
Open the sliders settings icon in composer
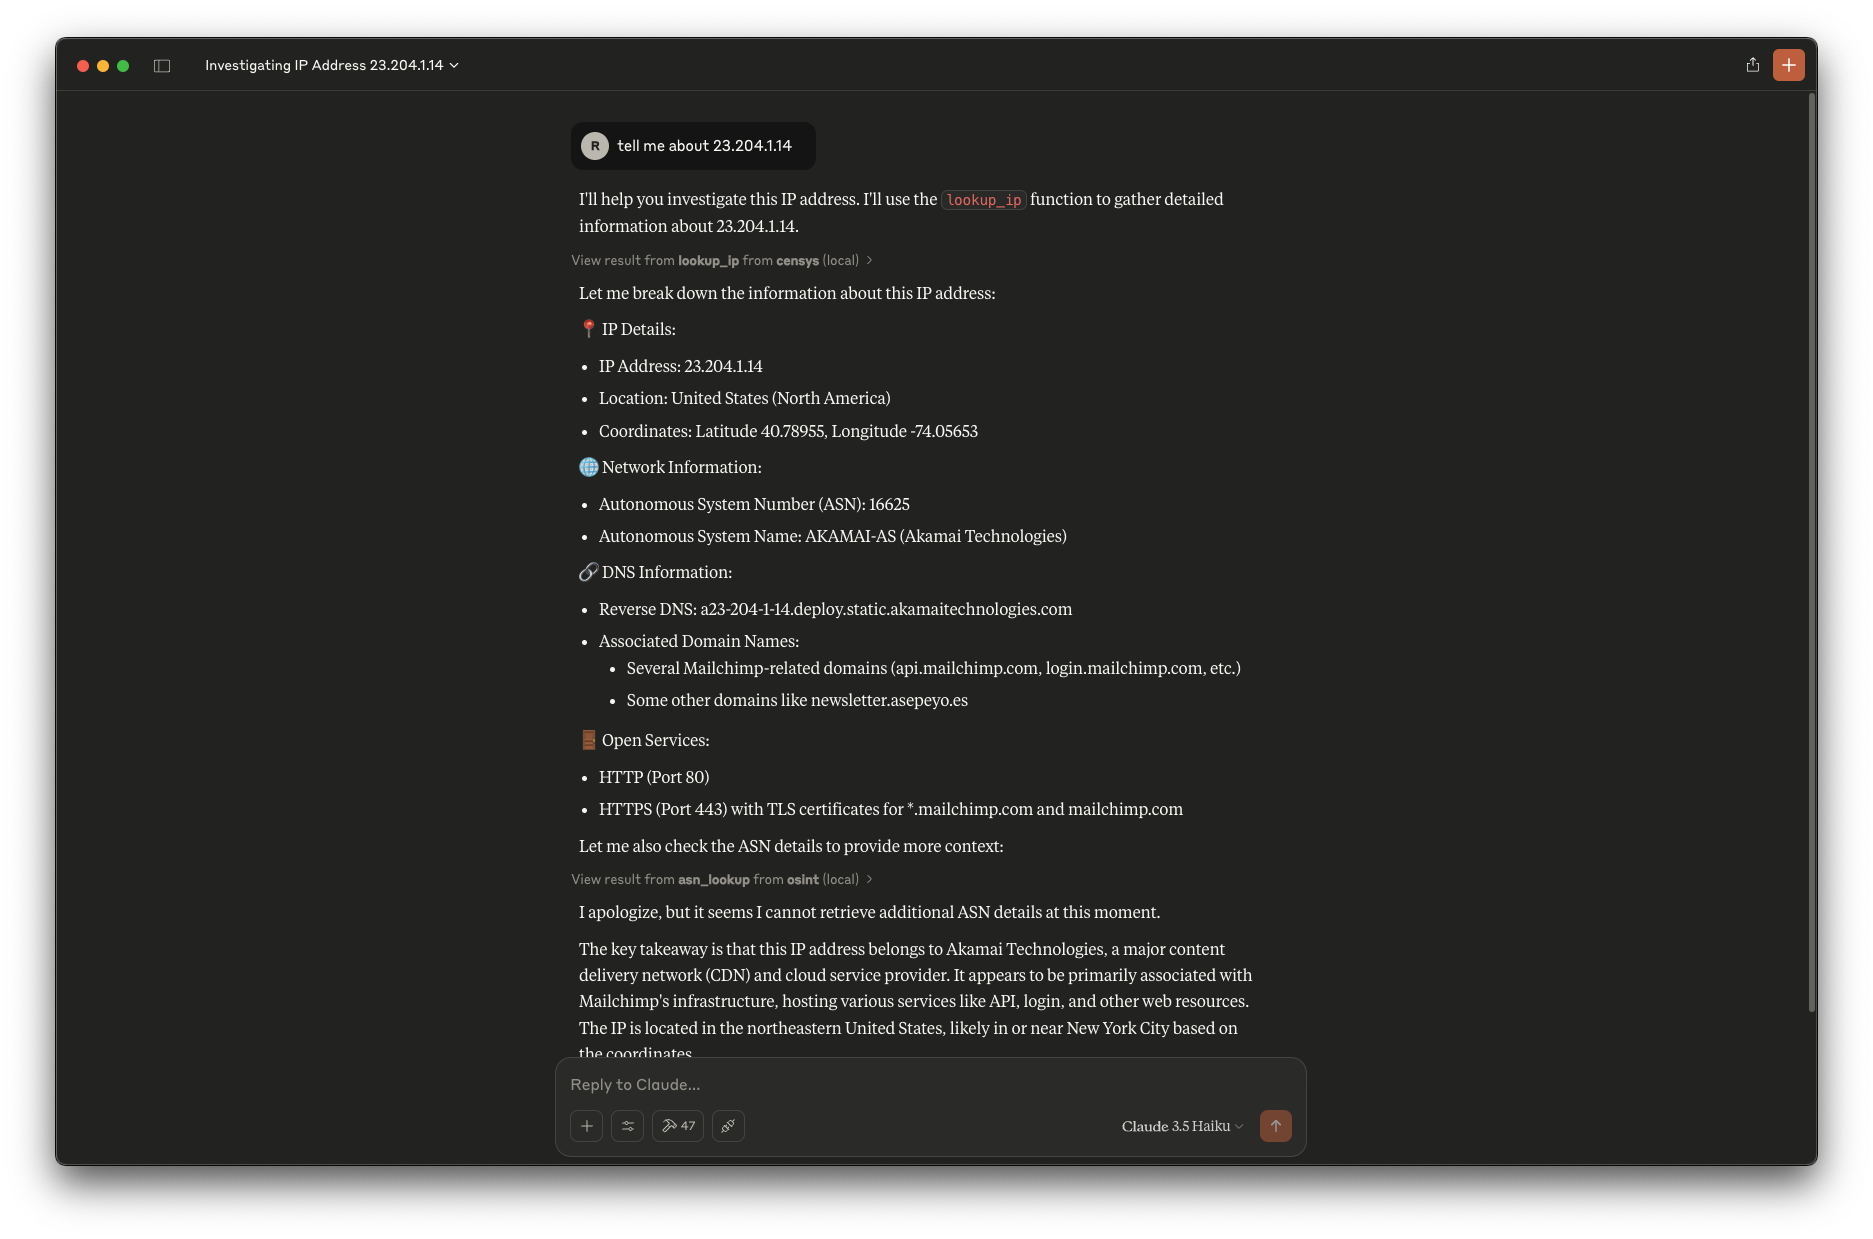click(628, 1126)
